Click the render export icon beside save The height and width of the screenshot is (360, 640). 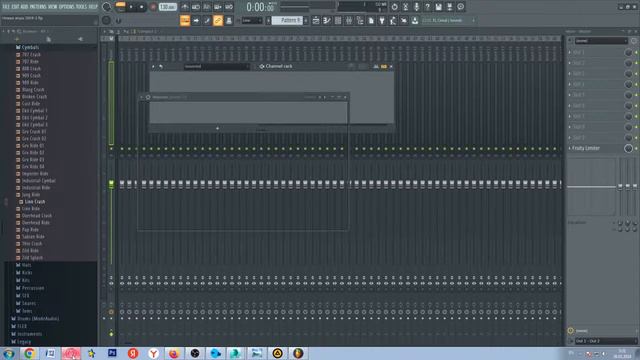[x=449, y=7]
